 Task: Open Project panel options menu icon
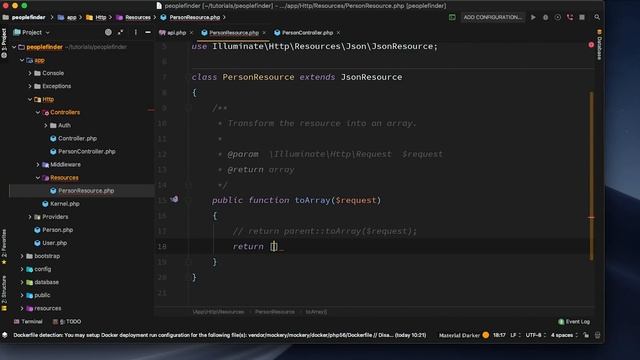pyautogui.click(x=136, y=32)
